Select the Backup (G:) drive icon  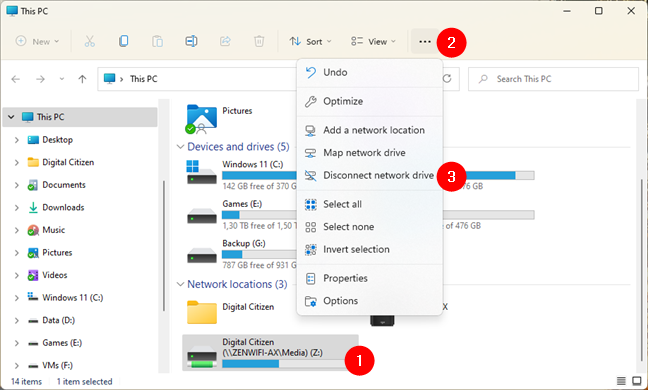click(202, 255)
